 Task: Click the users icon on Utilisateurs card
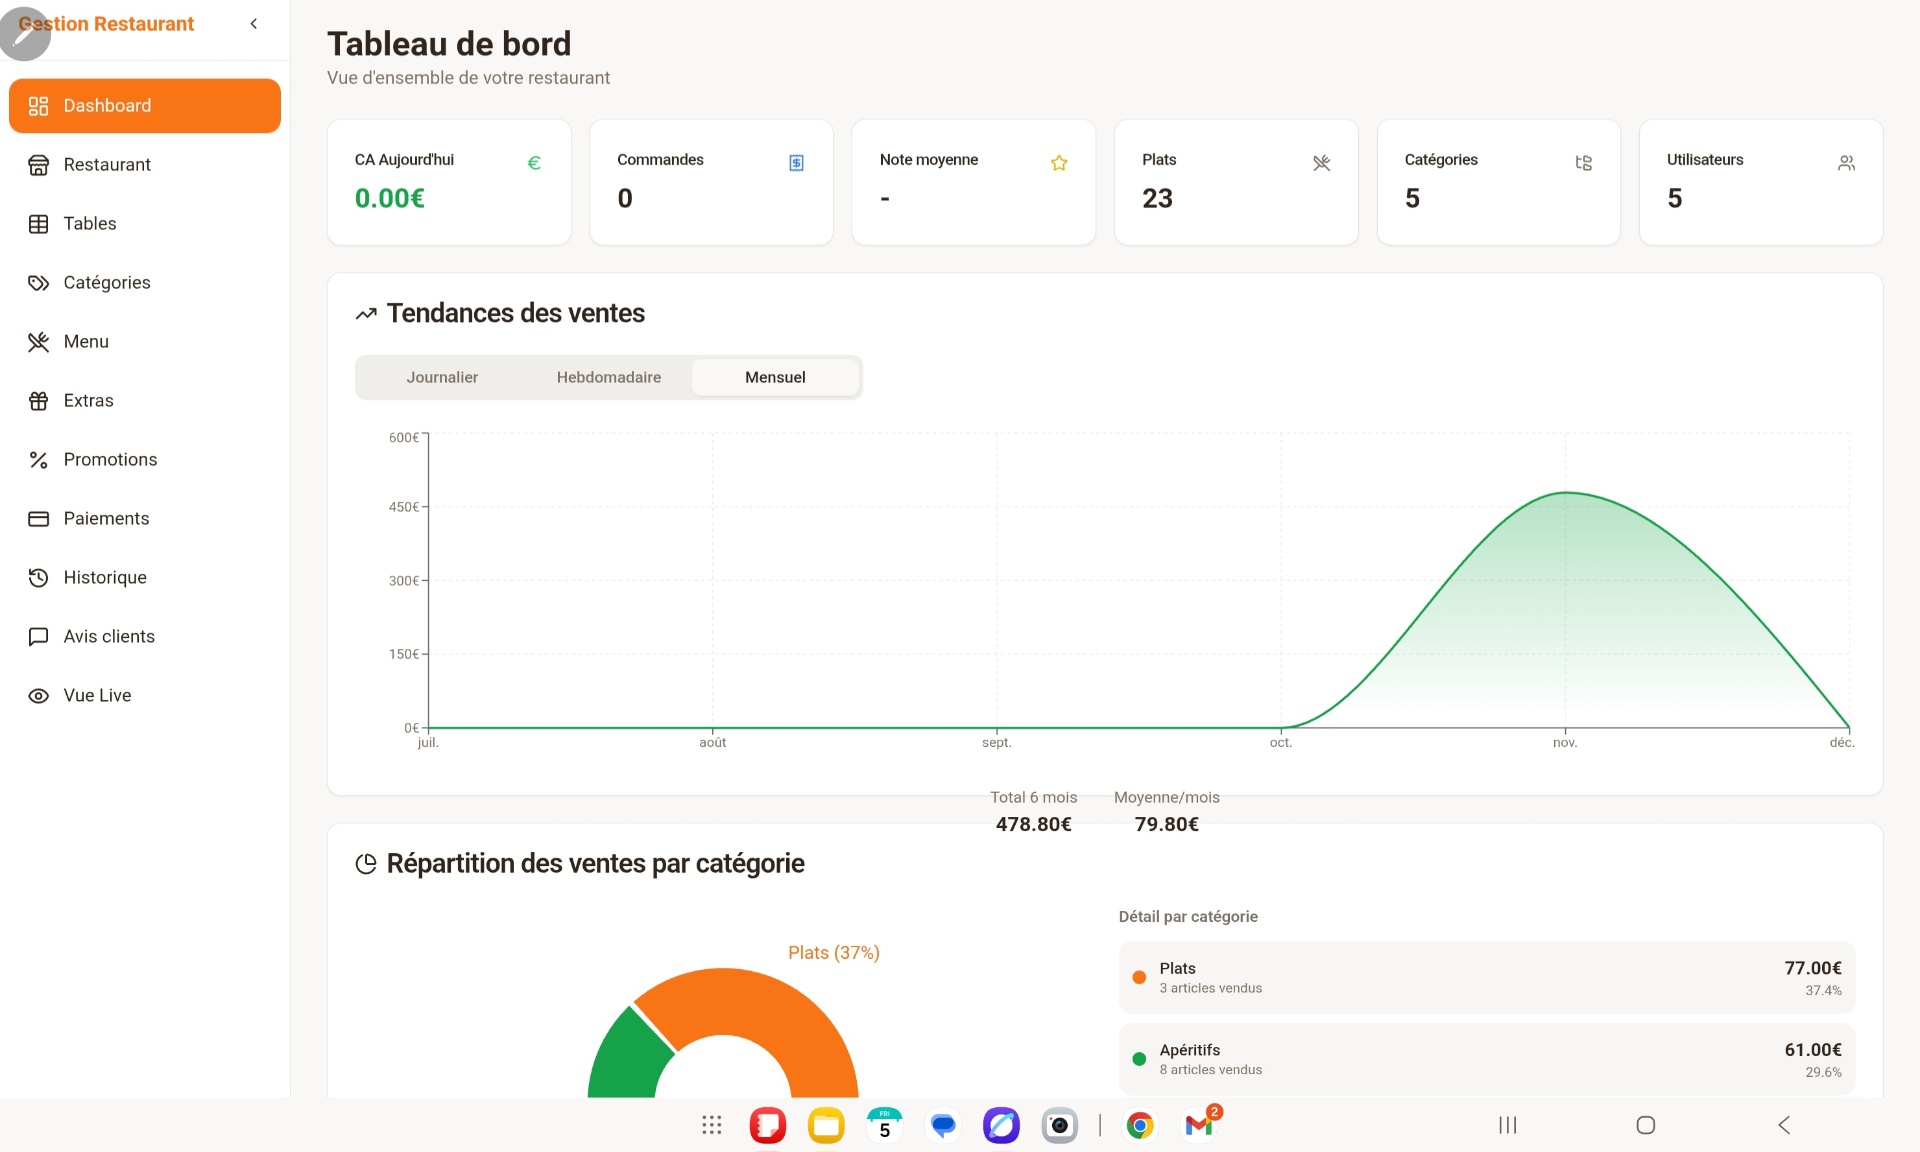click(1847, 163)
